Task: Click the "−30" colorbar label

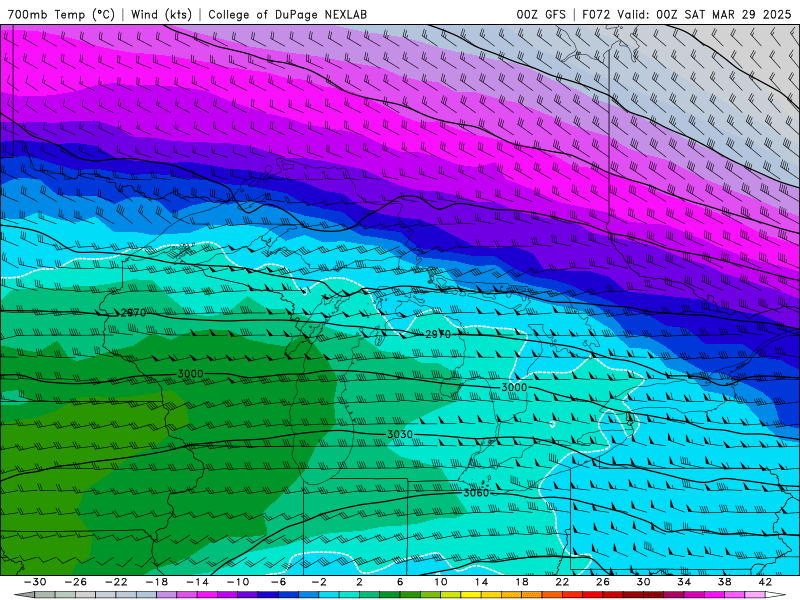Action: (x=35, y=582)
